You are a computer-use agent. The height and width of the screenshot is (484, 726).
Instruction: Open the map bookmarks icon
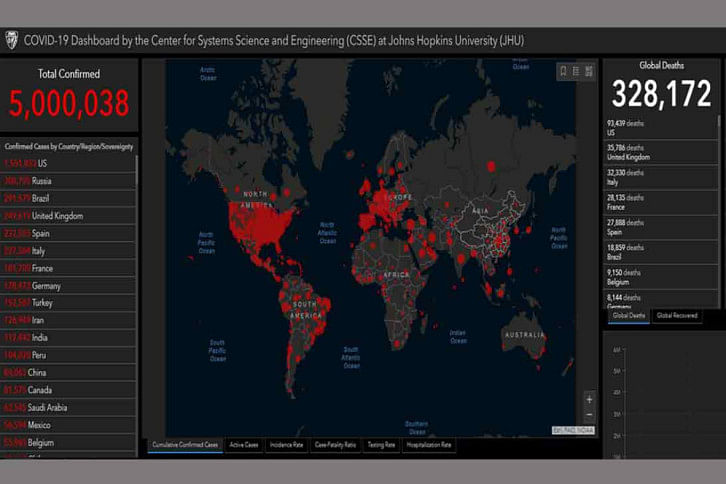tap(563, 71)
